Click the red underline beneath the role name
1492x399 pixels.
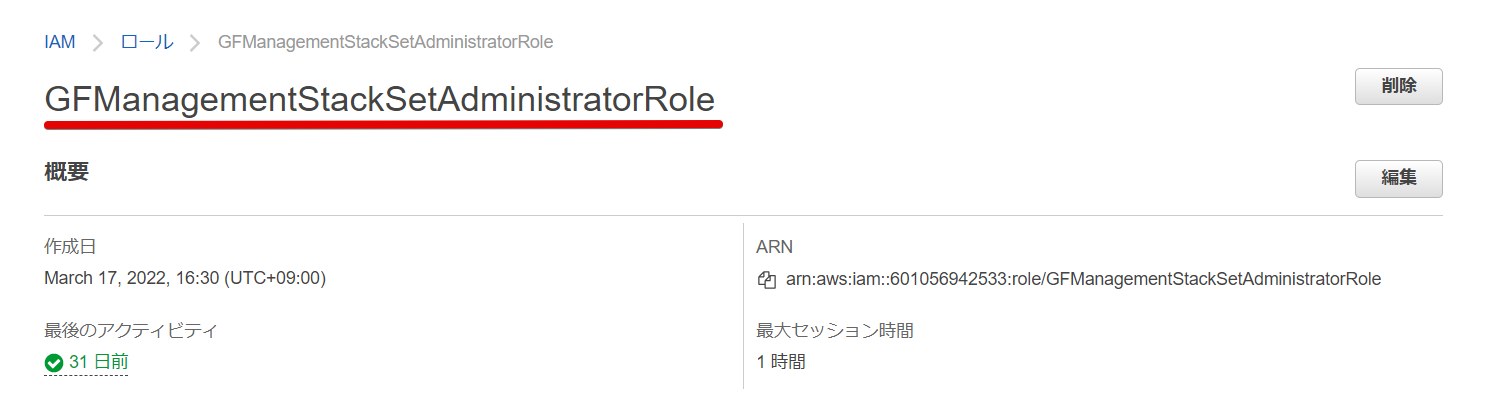pos(383,125)
